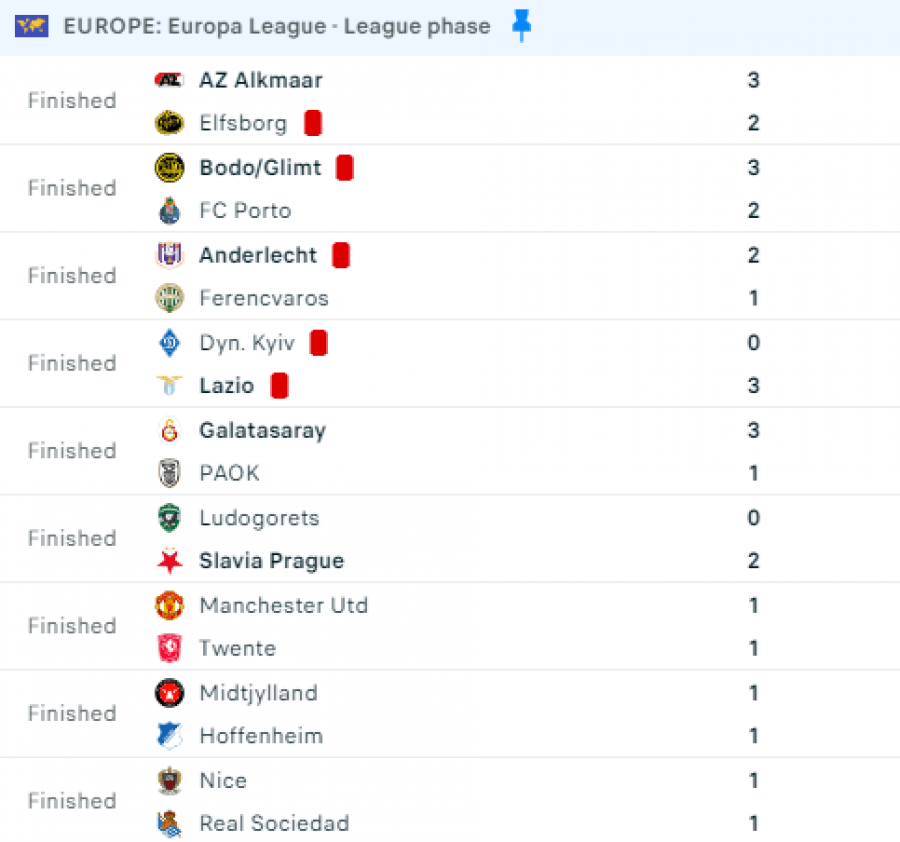
Task: Click the Slavia Prague star logo
Action: pyautogui.click(x=169, y=561)
